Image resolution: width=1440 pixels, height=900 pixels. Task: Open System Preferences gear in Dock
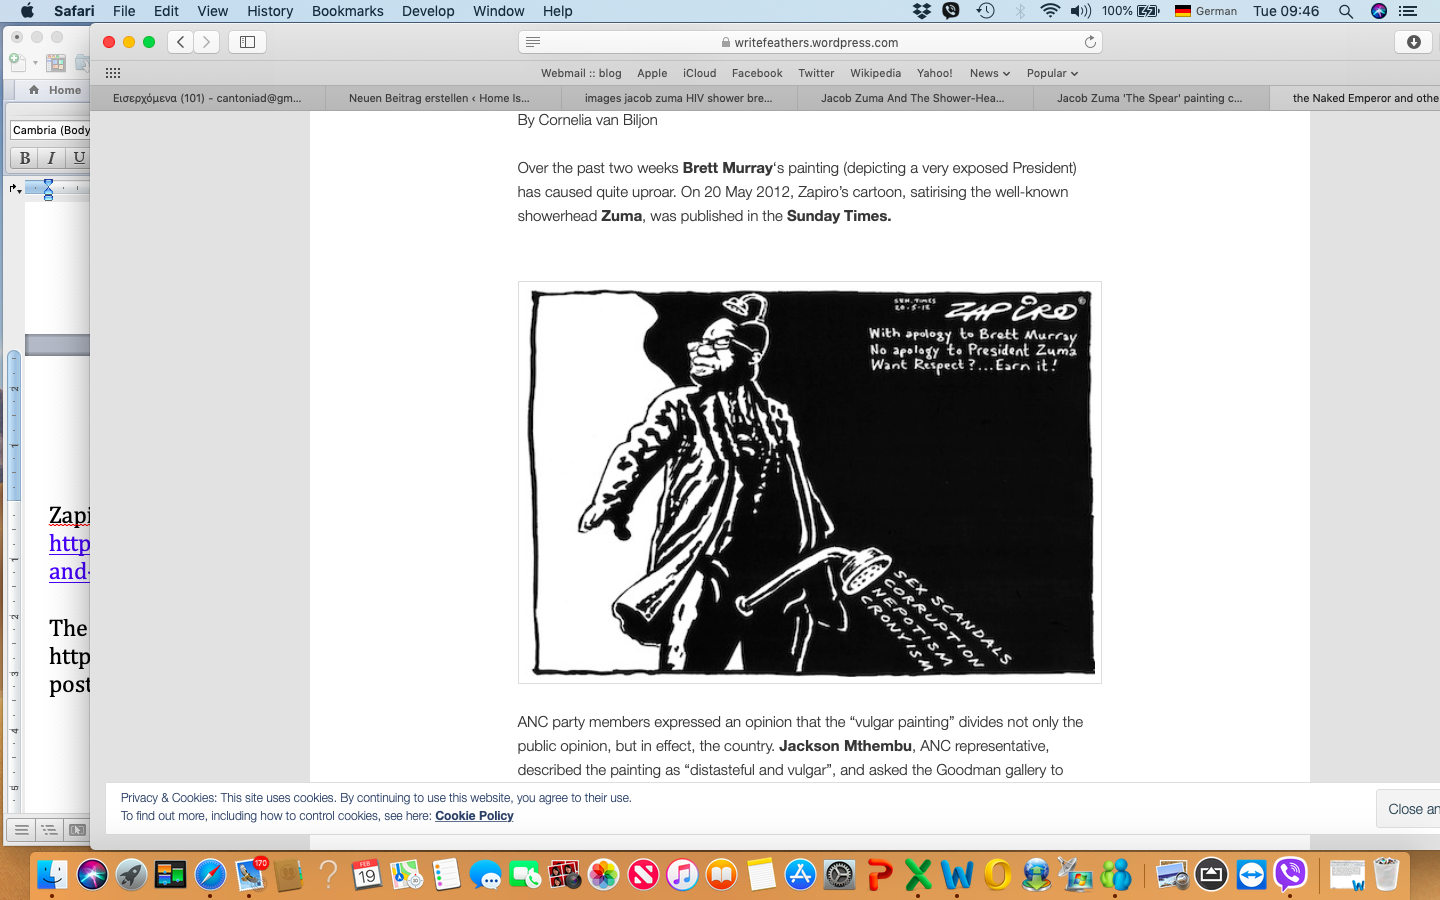tap(839, 875)
